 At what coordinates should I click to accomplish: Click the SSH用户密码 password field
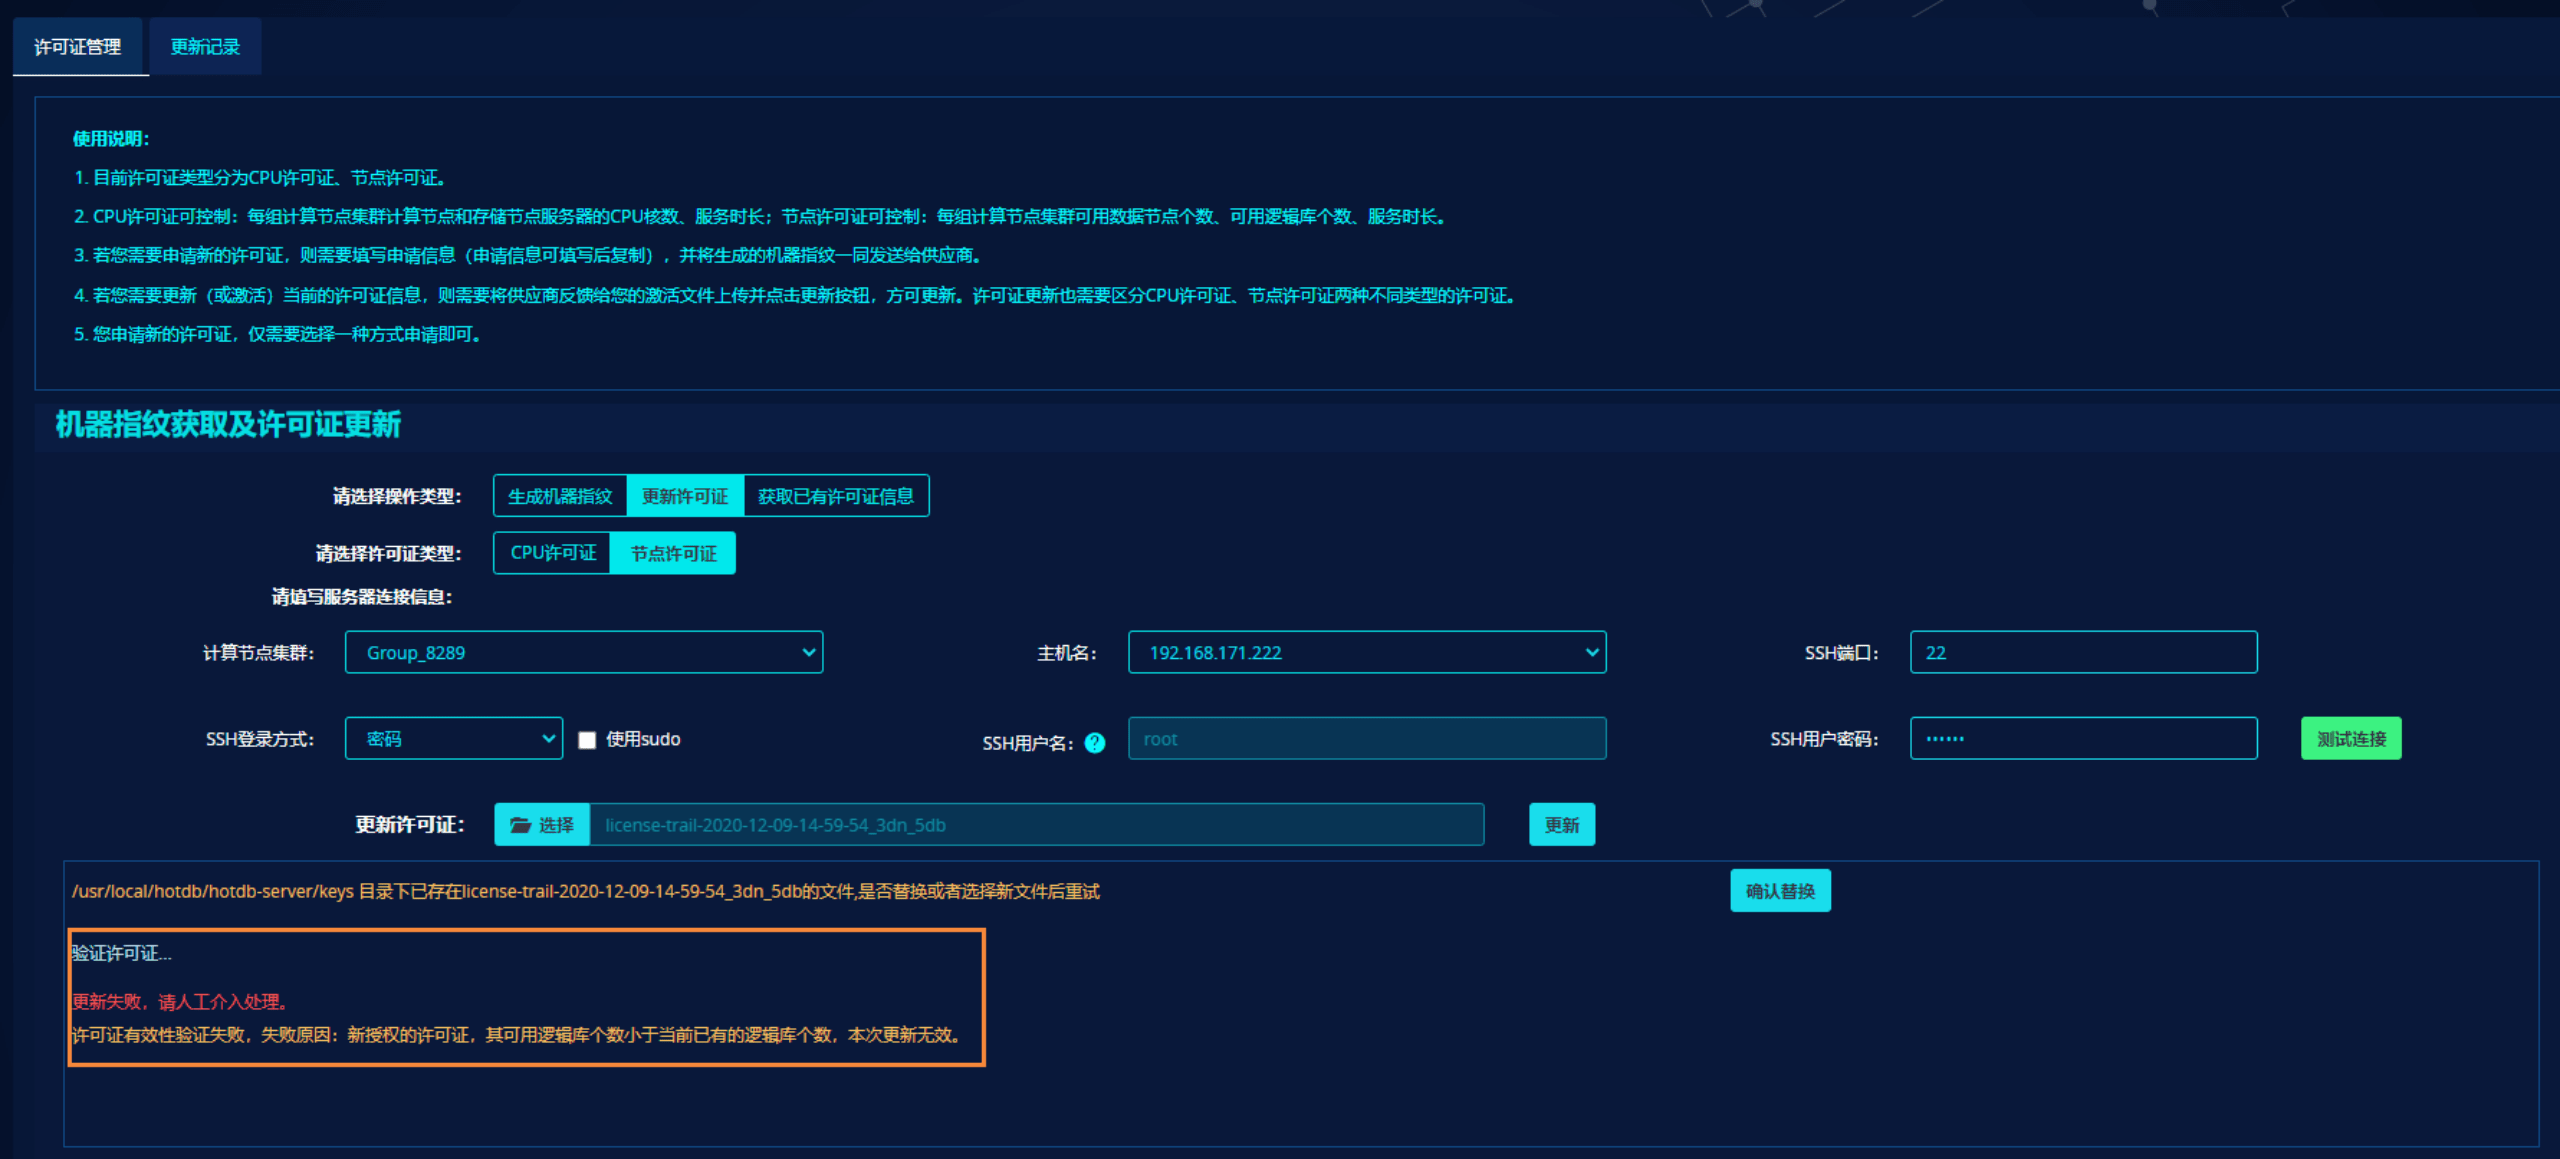pos(2083,739)
